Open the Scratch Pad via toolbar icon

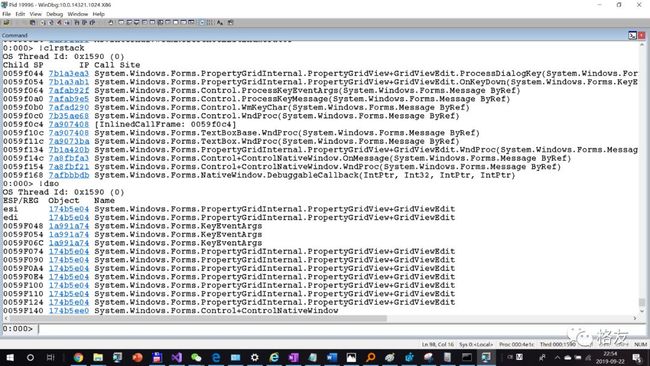tap(175, 22)
